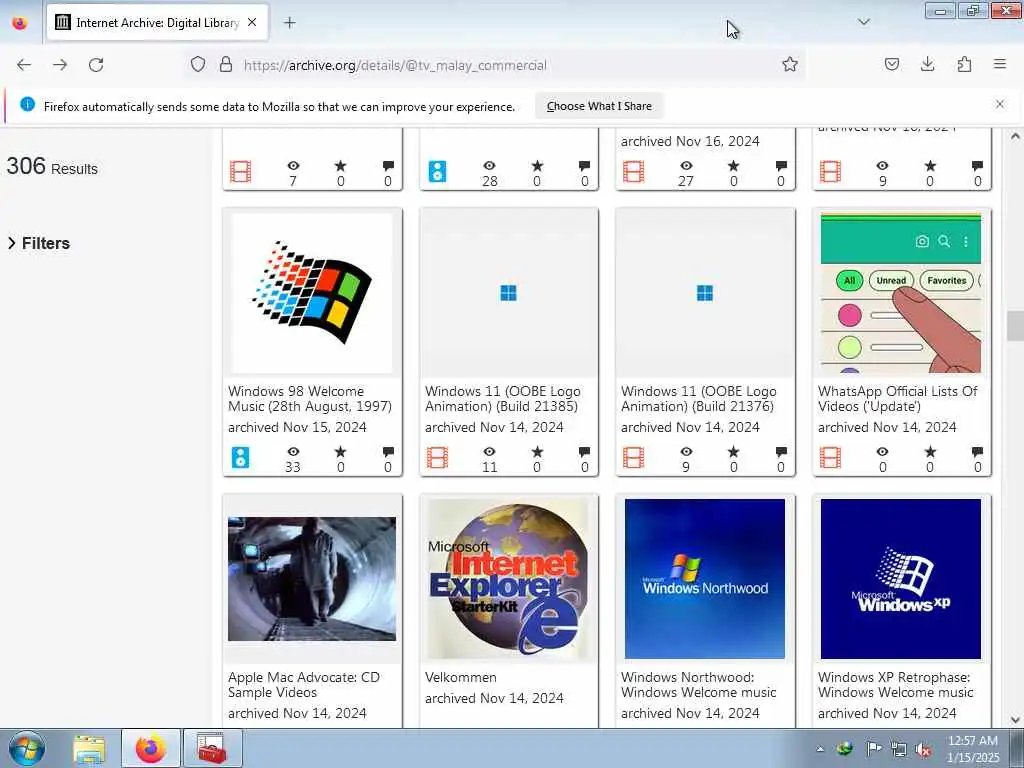
Task: Go back using the browser back arrow
Action: (x=24, y=65)
